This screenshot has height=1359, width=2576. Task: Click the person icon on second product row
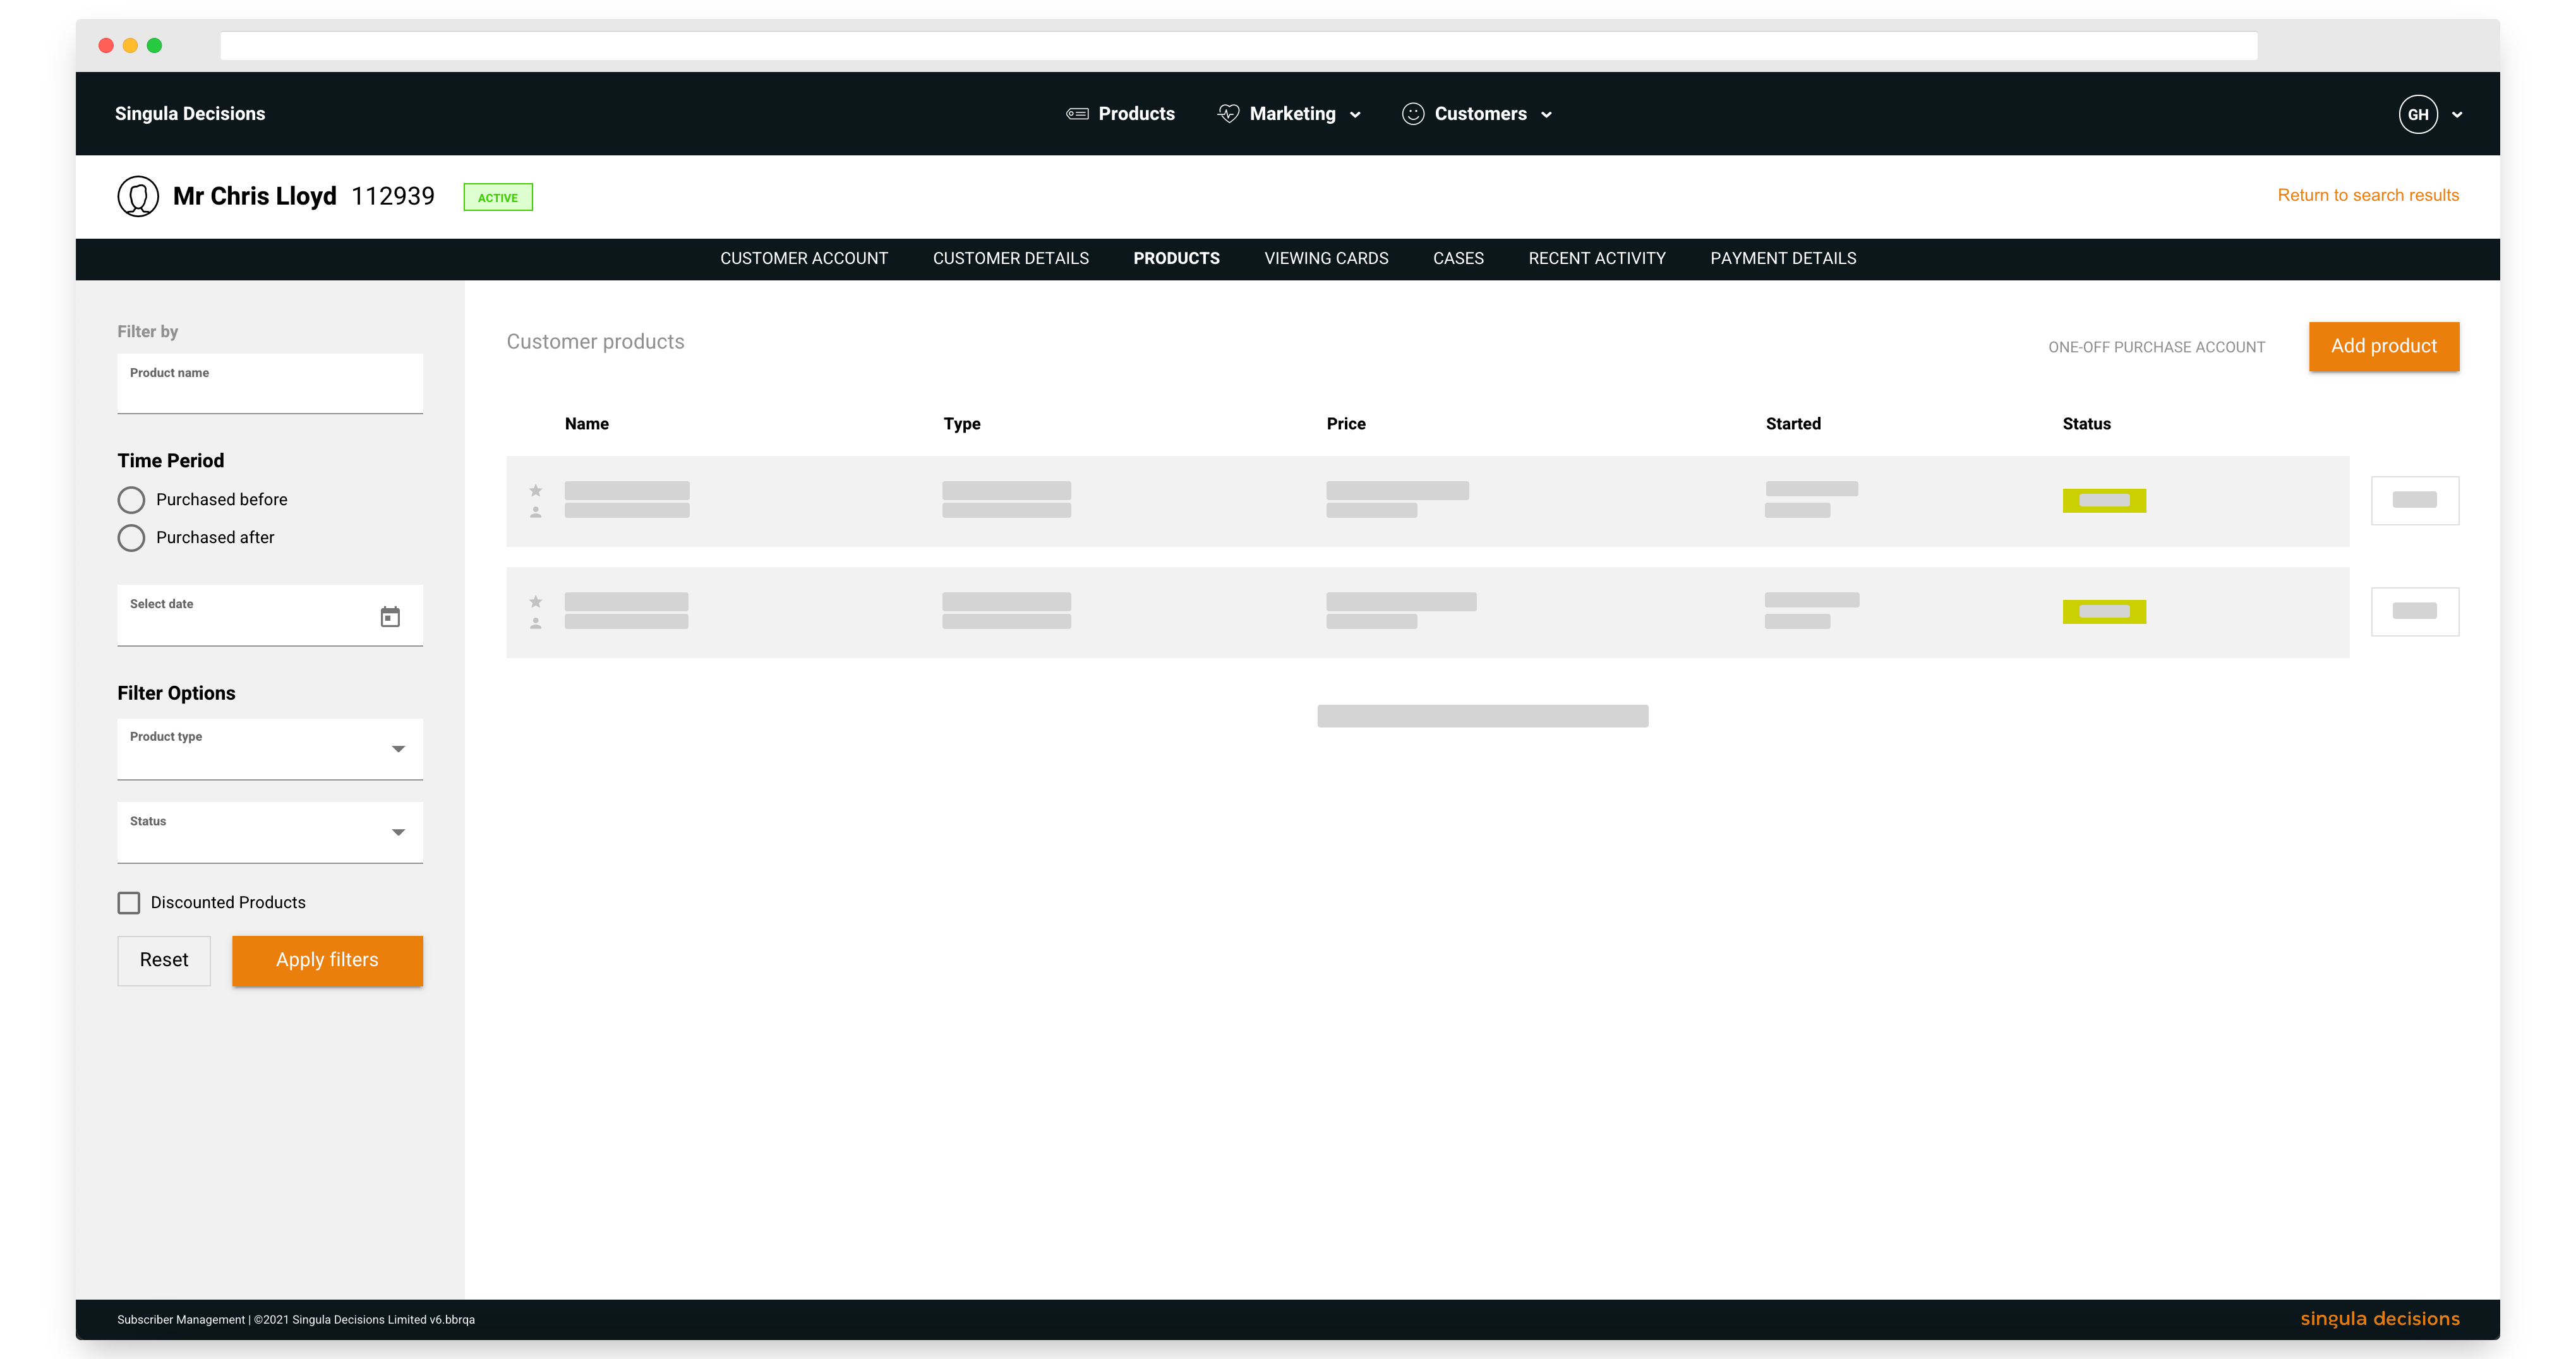point(536,623)
